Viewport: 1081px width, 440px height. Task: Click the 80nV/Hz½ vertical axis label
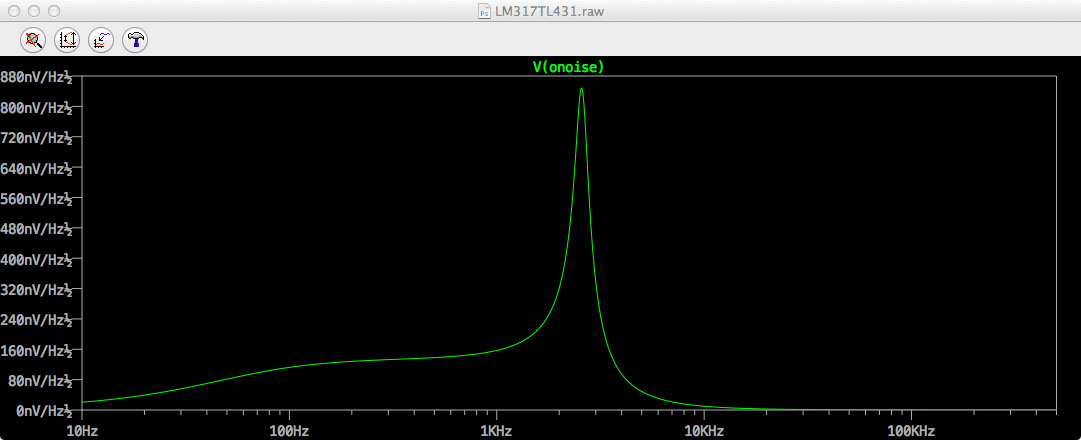[40, 382]
